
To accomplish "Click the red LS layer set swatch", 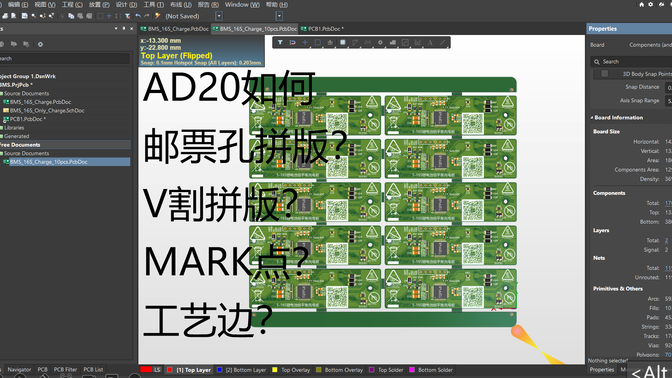I will 146,369.
